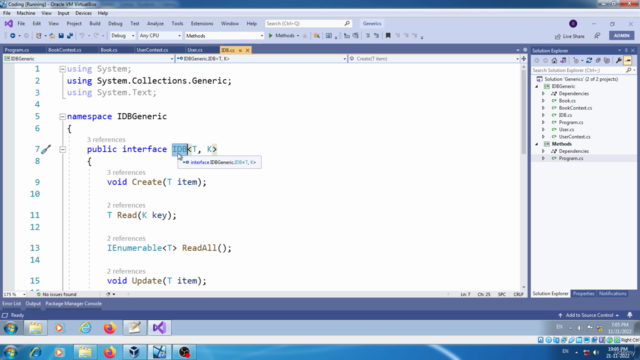
Task: Close the IDB.cs tab
Action: [247, 50]
